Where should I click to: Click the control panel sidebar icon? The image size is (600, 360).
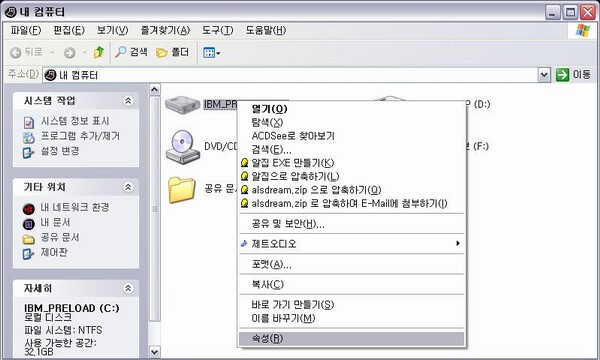pyautogui.click(x=29, y=254)
